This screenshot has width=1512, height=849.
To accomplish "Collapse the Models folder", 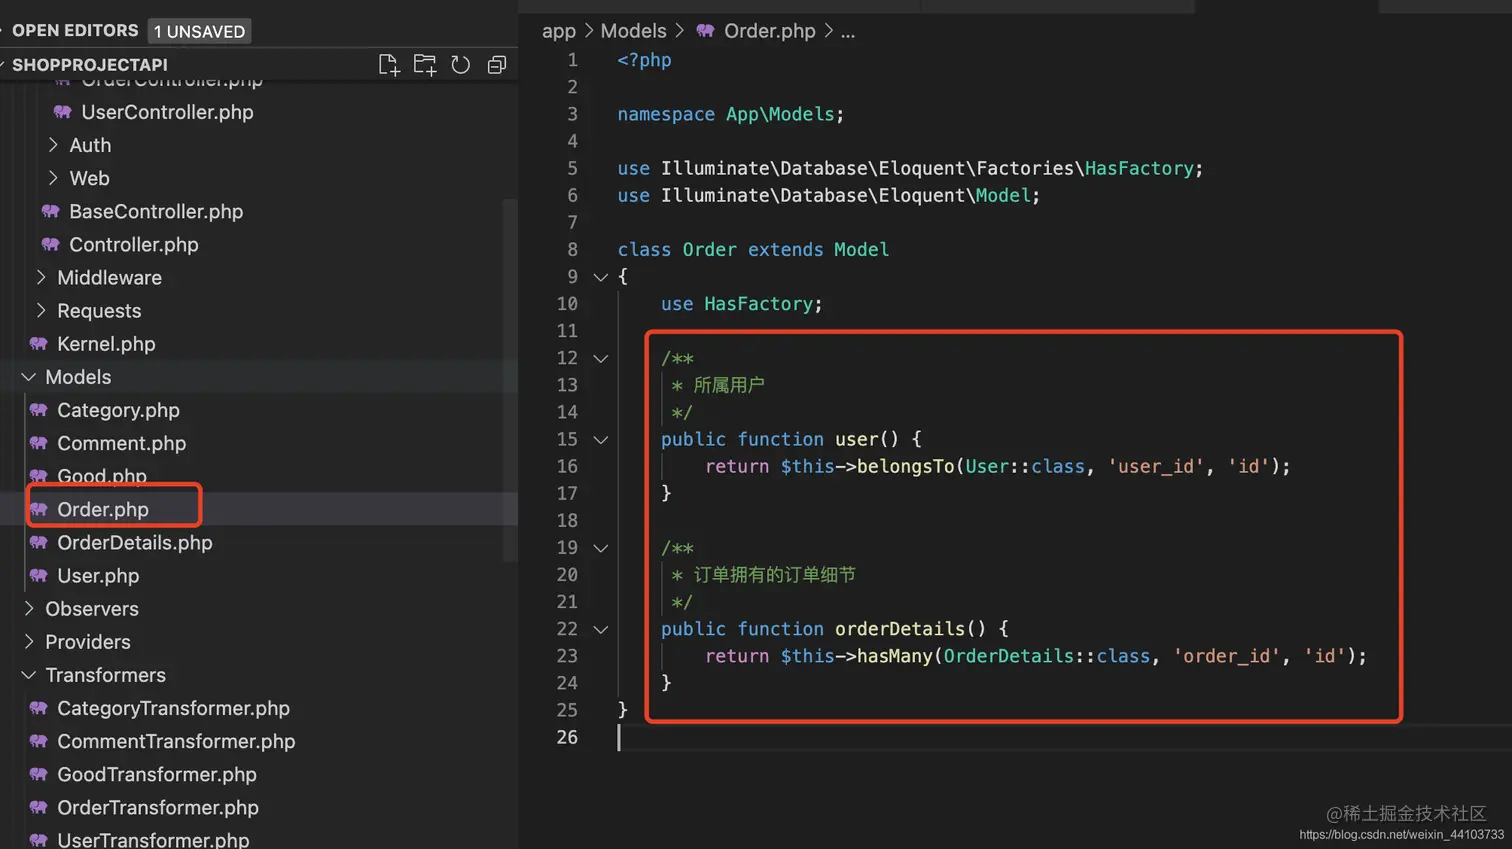I will pyautogui.click(x=78, y=376).
